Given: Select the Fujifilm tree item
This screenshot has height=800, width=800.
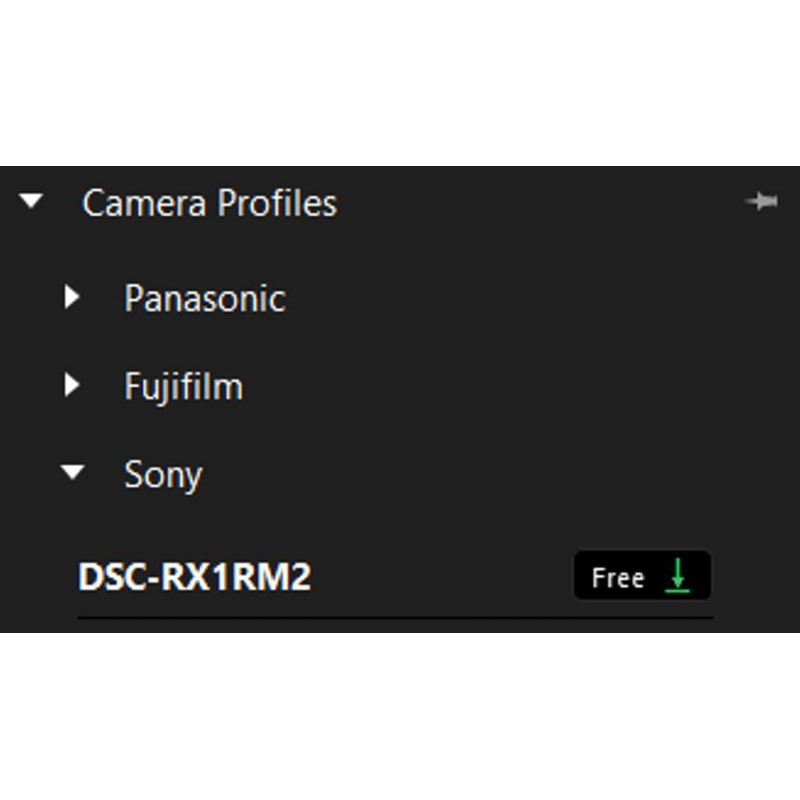Looking at the screenshot, I should click(183, 386).
